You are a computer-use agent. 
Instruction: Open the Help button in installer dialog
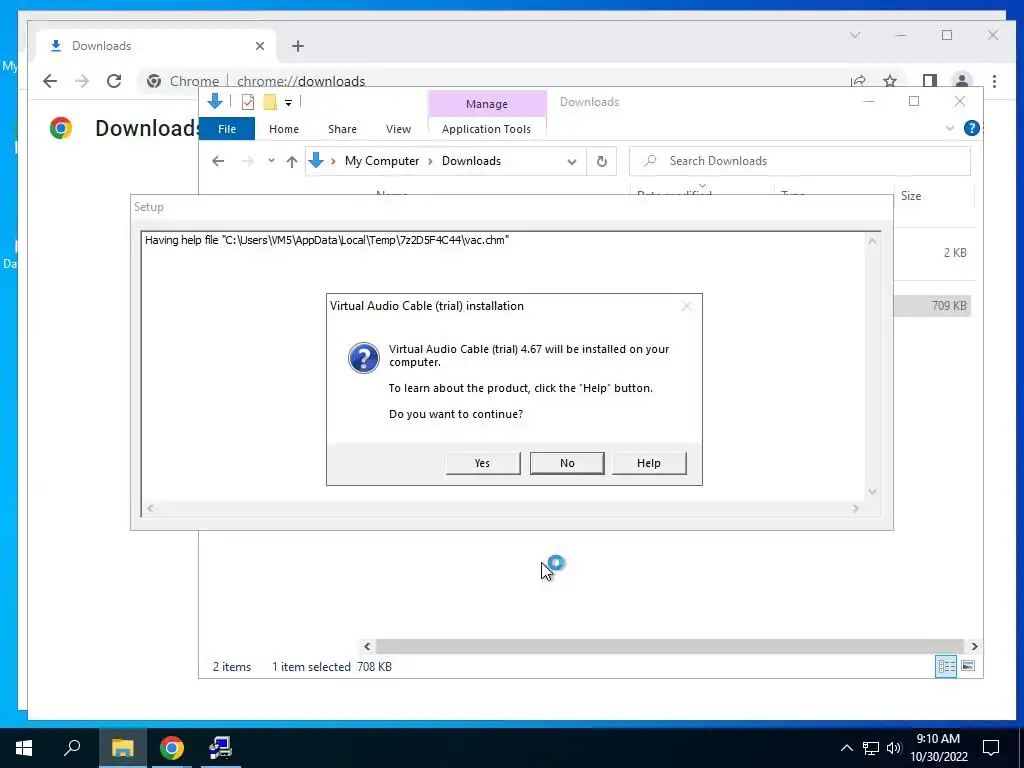pos(648,463)
